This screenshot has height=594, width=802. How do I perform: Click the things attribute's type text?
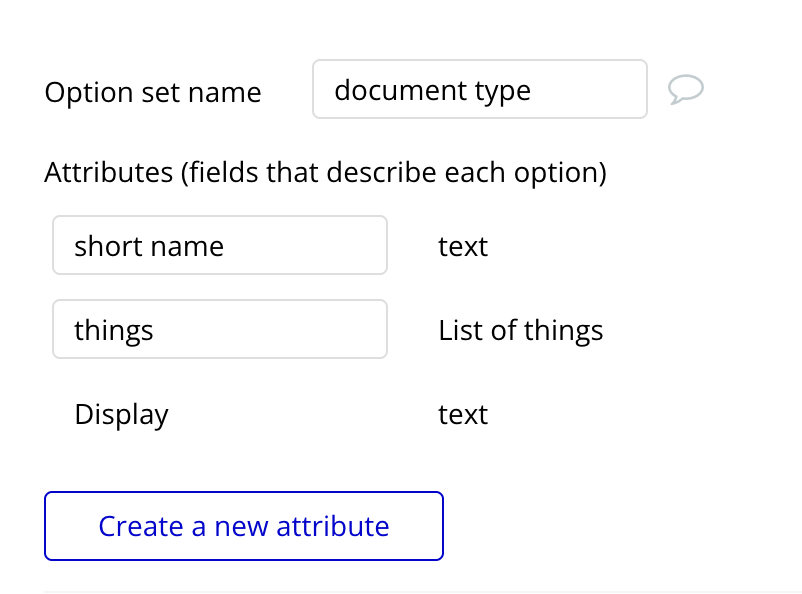520,330
